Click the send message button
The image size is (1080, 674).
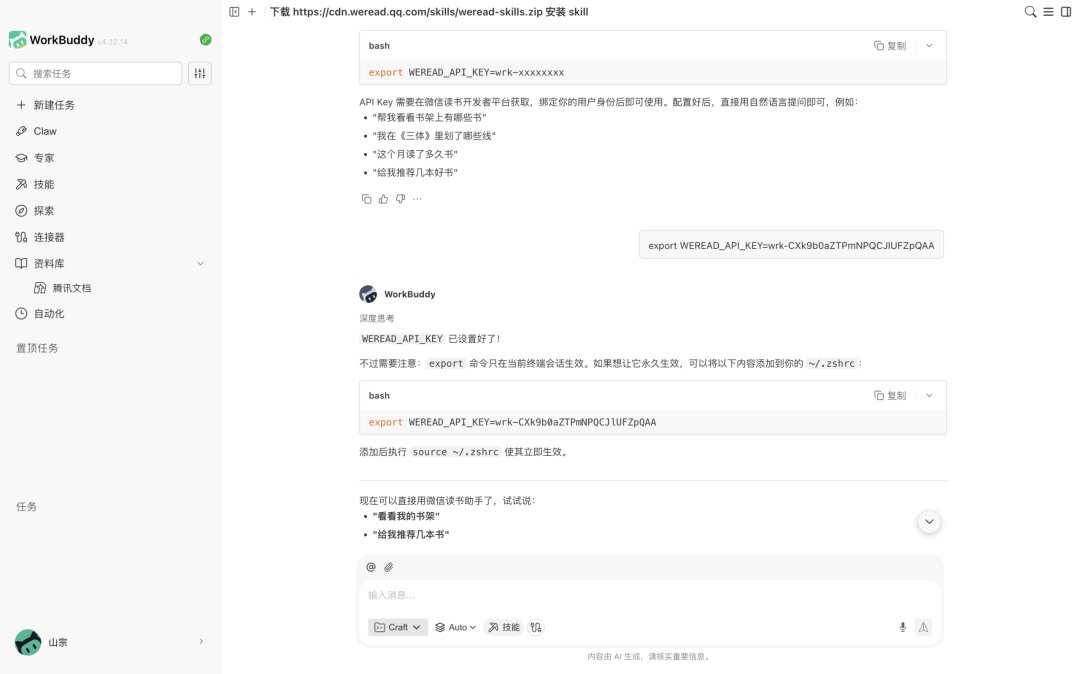[923, 627]
